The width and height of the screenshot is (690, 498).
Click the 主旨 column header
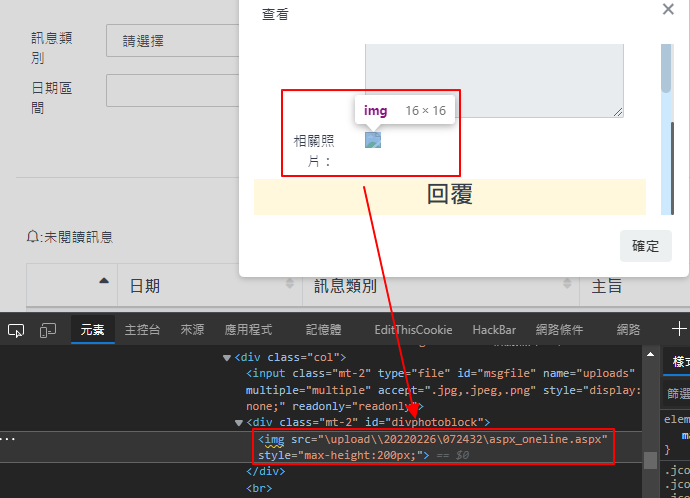pyautogui.click(x=634, y=286)
